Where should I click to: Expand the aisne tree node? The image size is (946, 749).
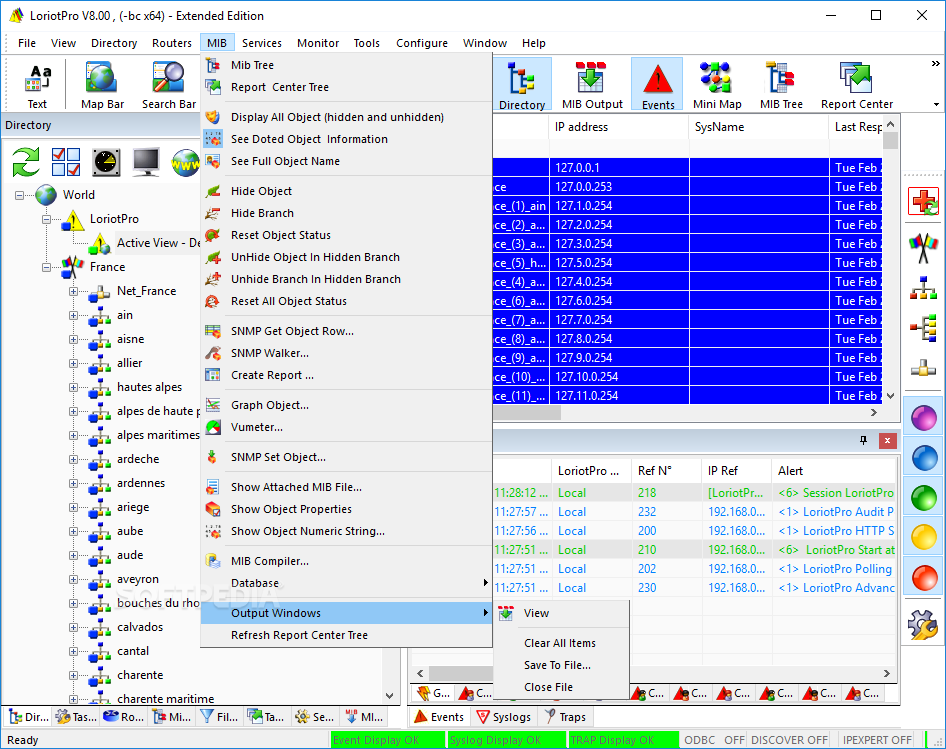[x=74, y=340]
